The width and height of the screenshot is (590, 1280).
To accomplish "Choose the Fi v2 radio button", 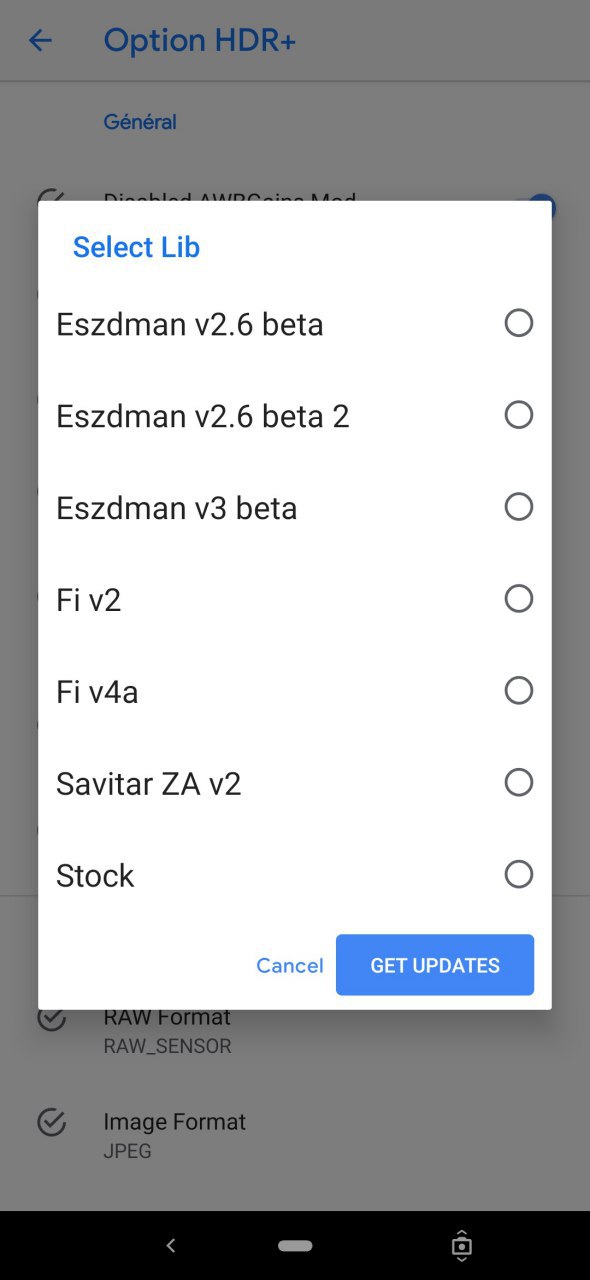I will (x=518, y=599).
